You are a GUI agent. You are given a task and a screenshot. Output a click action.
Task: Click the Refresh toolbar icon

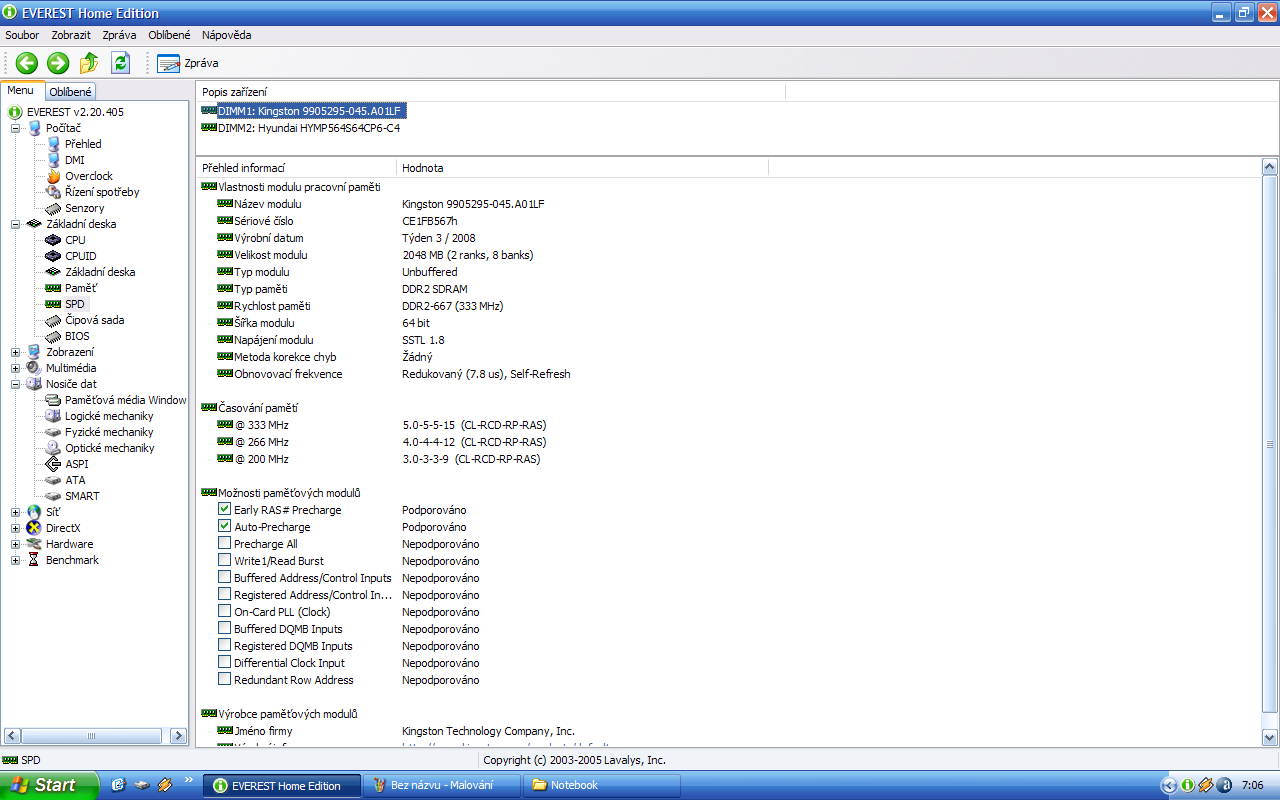click(x=121, y=63)
